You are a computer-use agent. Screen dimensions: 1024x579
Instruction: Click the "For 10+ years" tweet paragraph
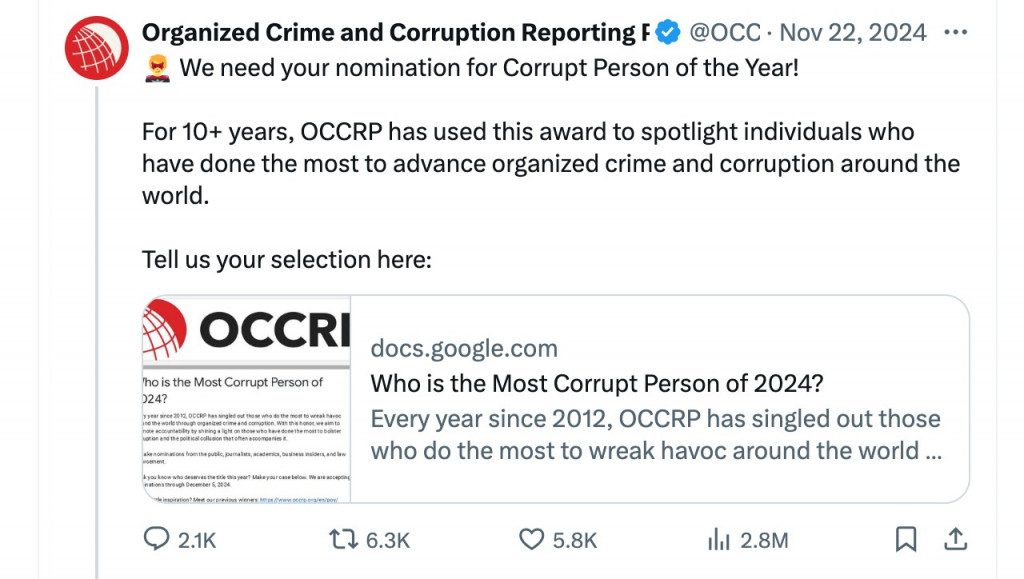pyautogui.click(x=550, y=163)
